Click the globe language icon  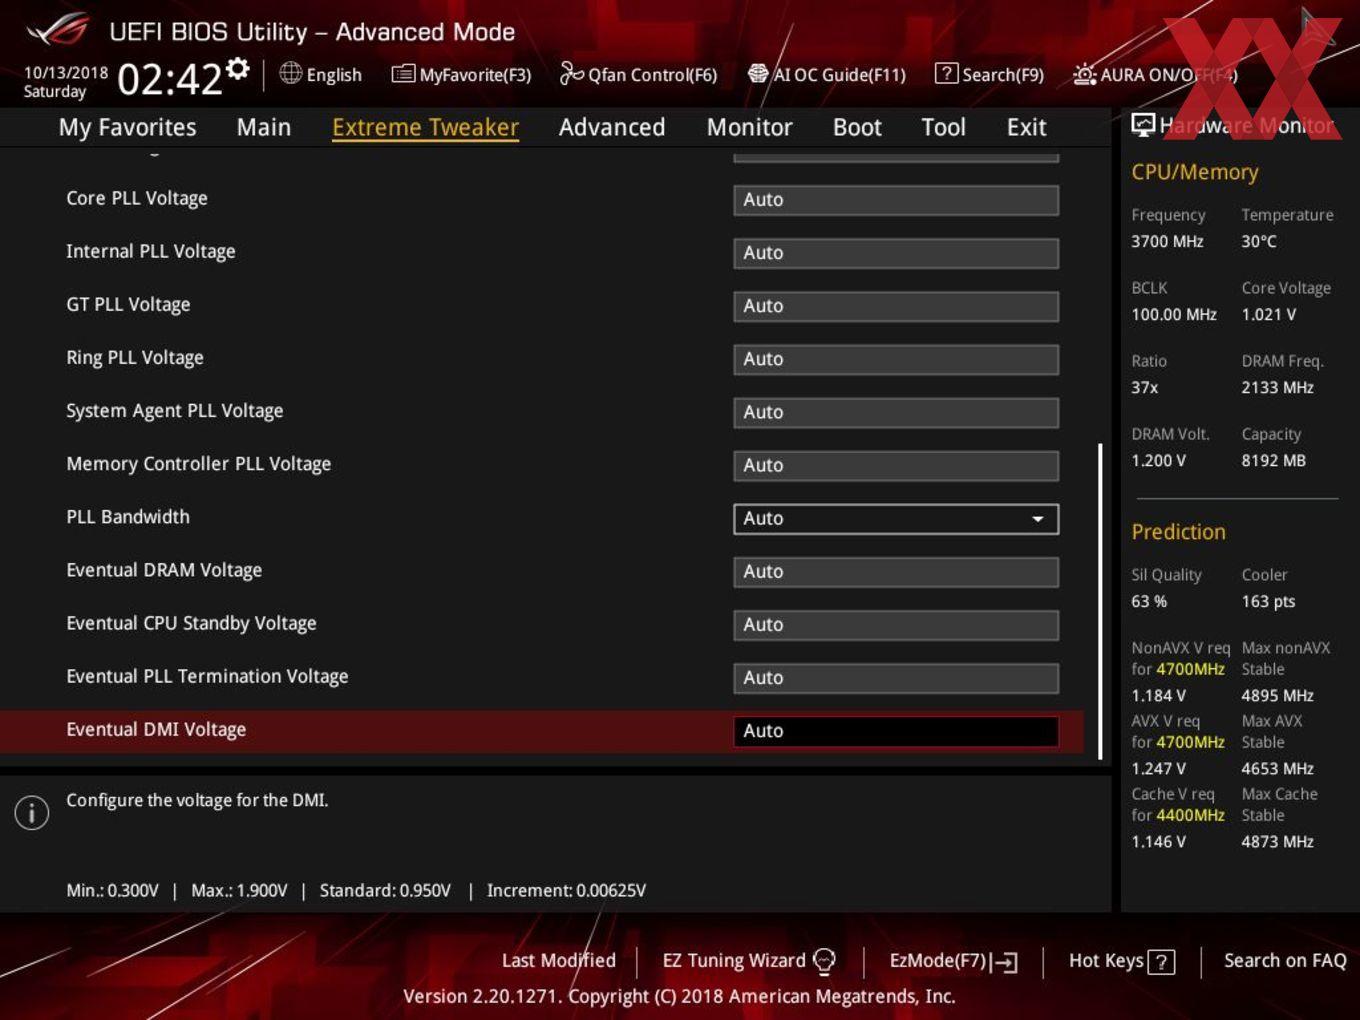pyautogui.click(x=290, y=73)
